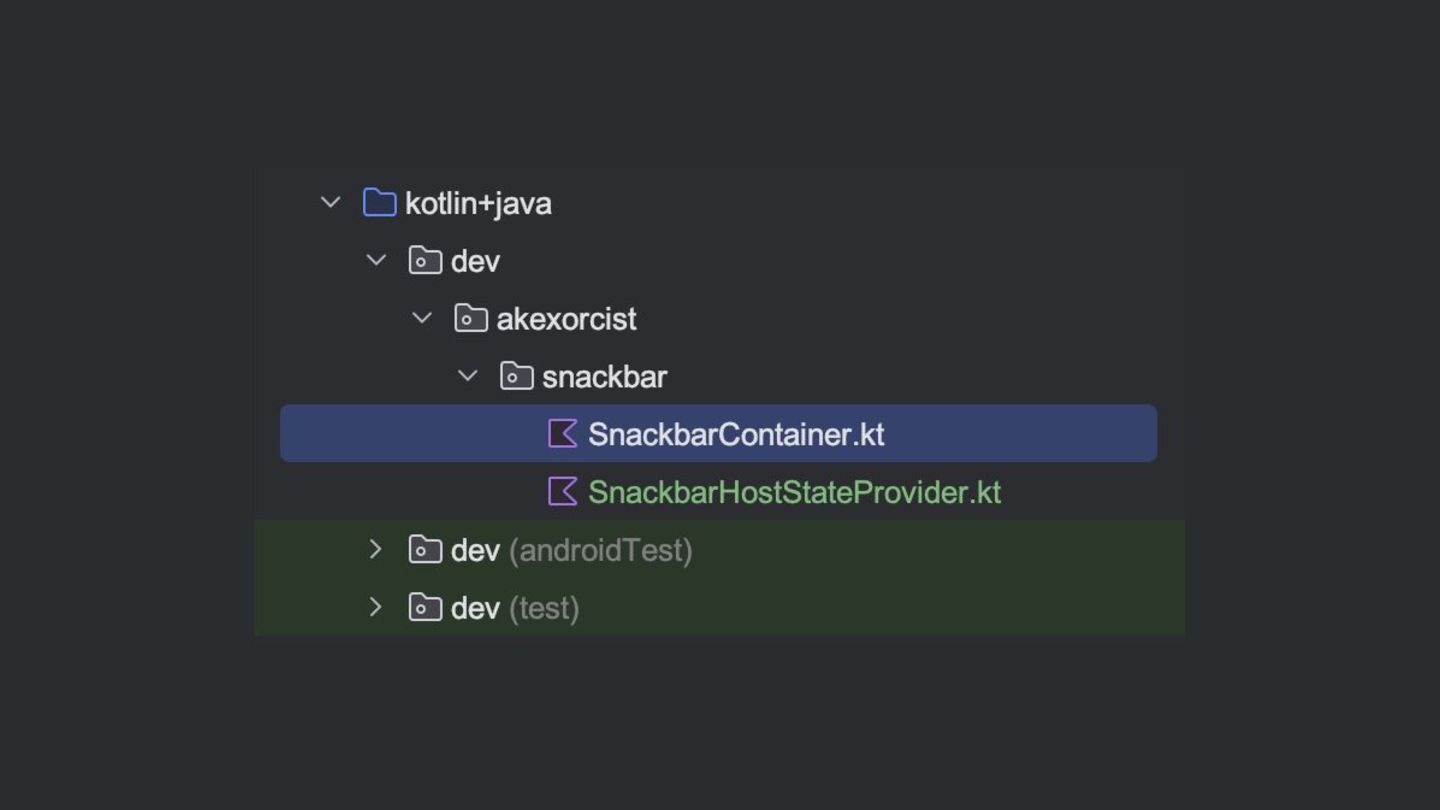
Task: Collapse the top dev package chevron
Action: point(376,261)
